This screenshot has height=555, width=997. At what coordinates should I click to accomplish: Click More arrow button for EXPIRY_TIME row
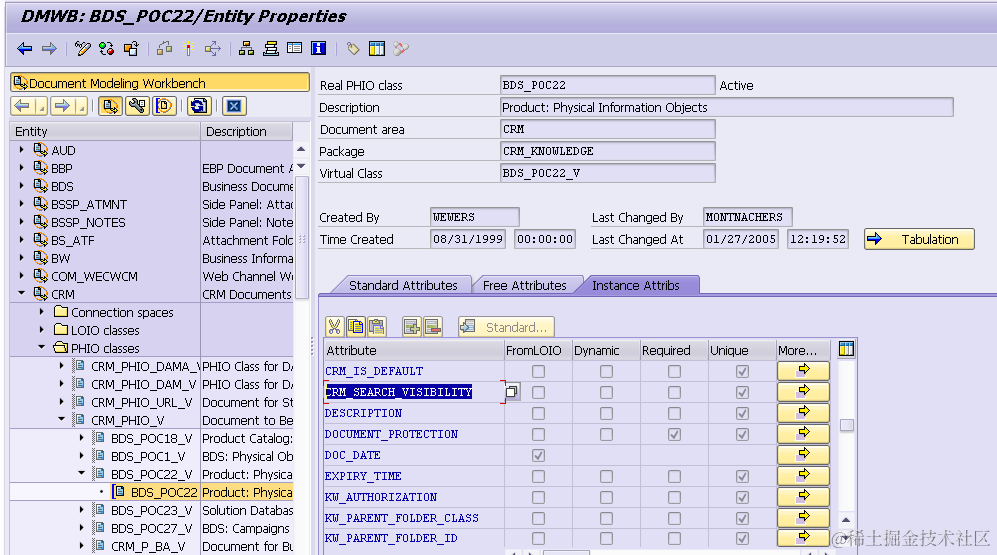(x=803, y=476)
